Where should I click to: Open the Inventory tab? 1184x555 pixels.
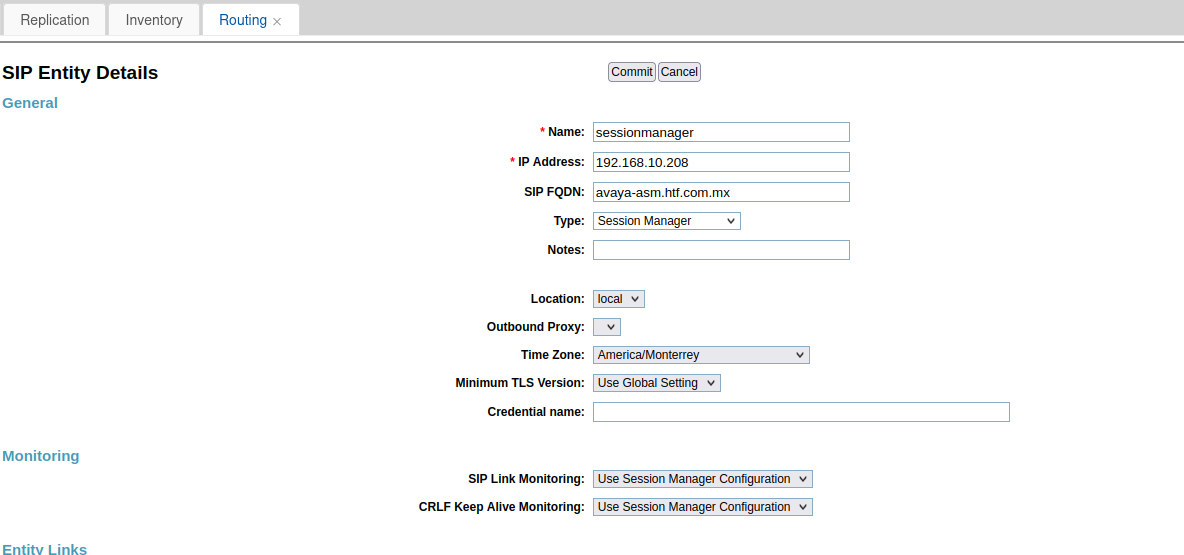point(154,20)
